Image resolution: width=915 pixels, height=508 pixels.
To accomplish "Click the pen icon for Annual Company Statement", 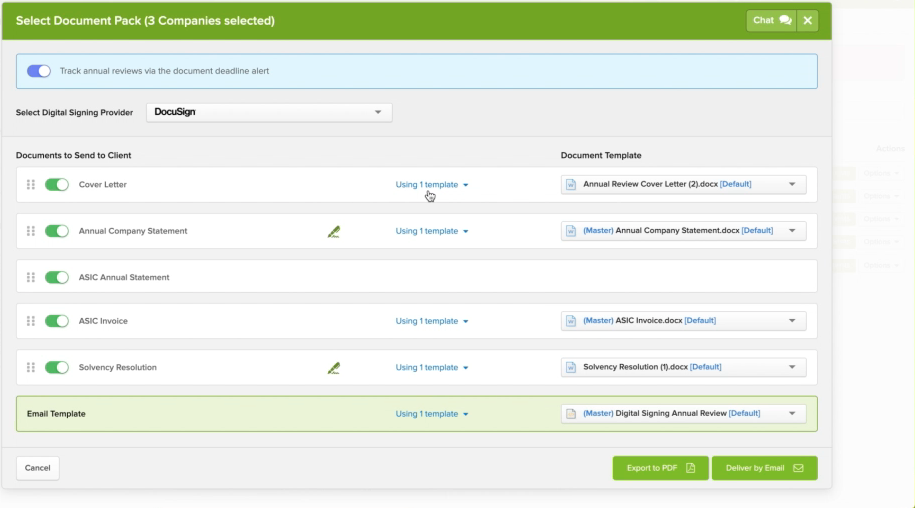I will [334, 231].
